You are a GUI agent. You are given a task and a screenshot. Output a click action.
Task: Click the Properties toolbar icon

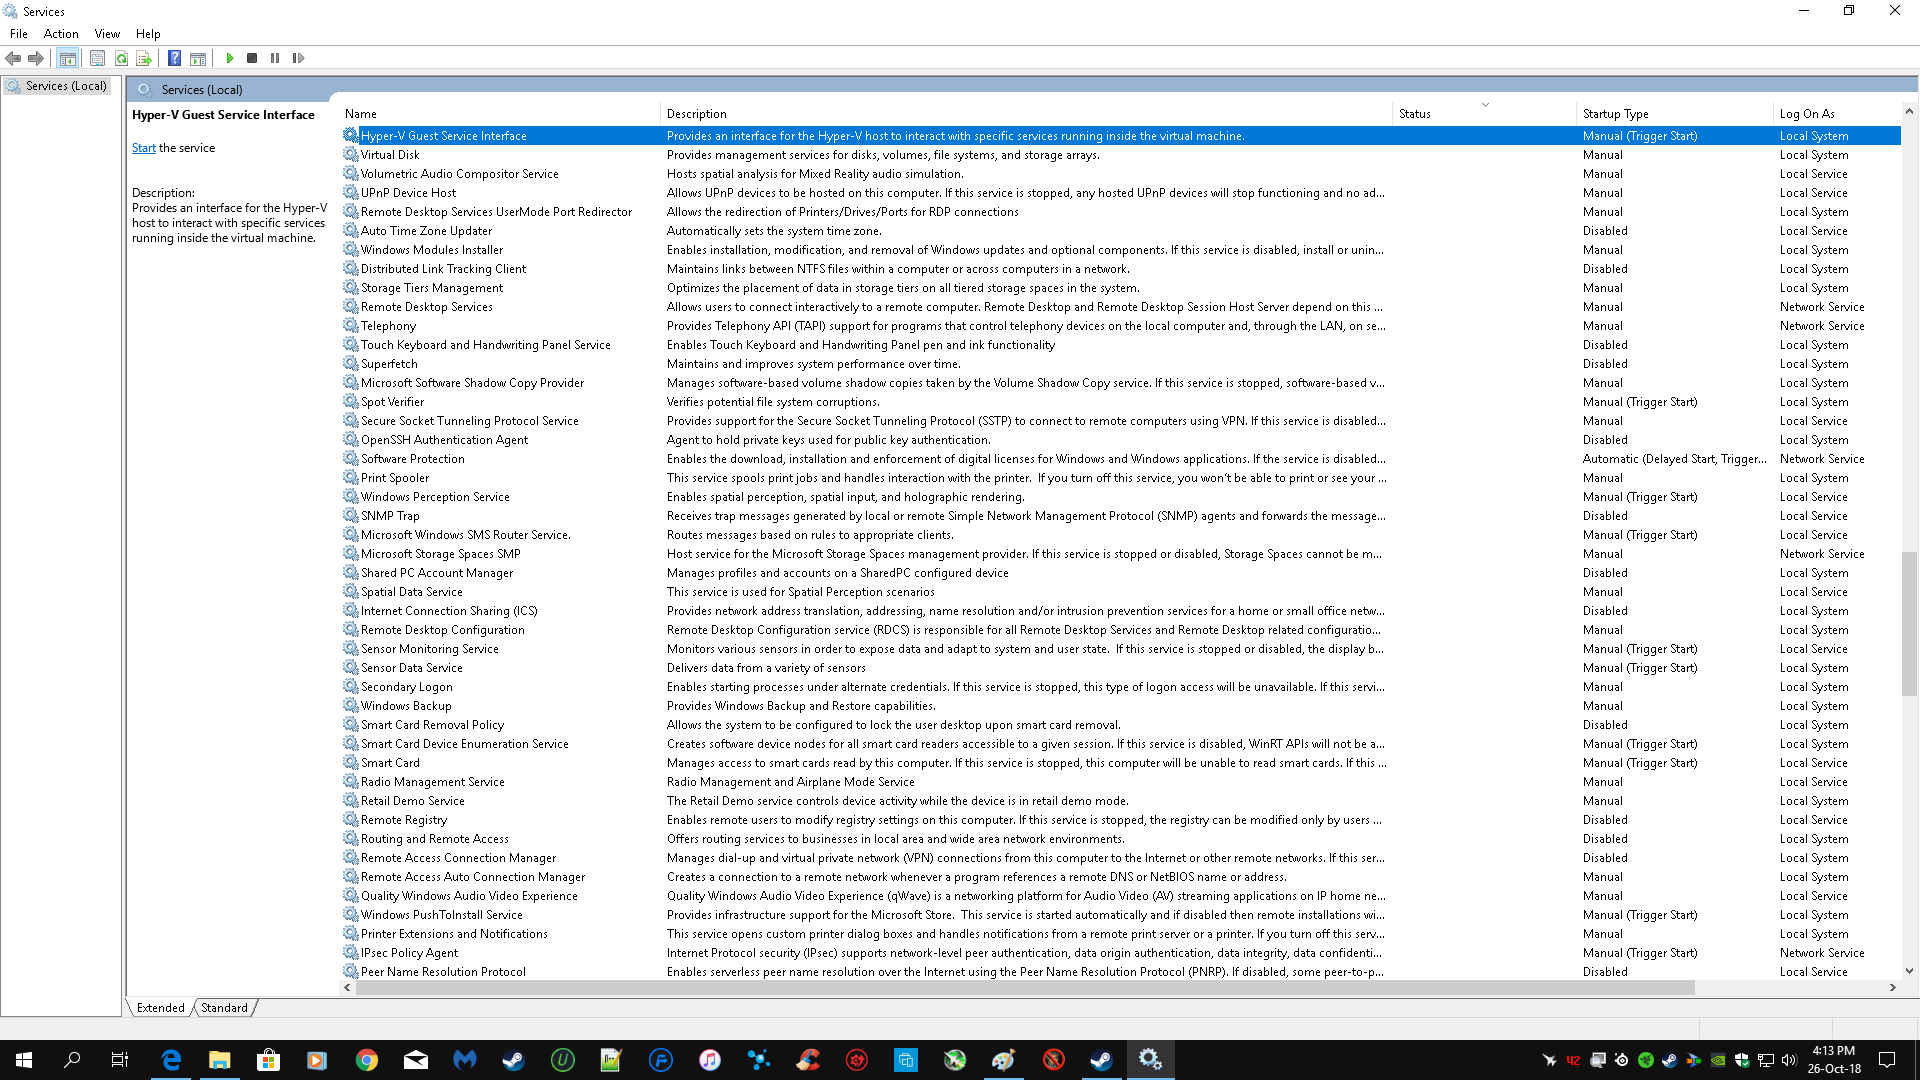[x=97, y=58]
